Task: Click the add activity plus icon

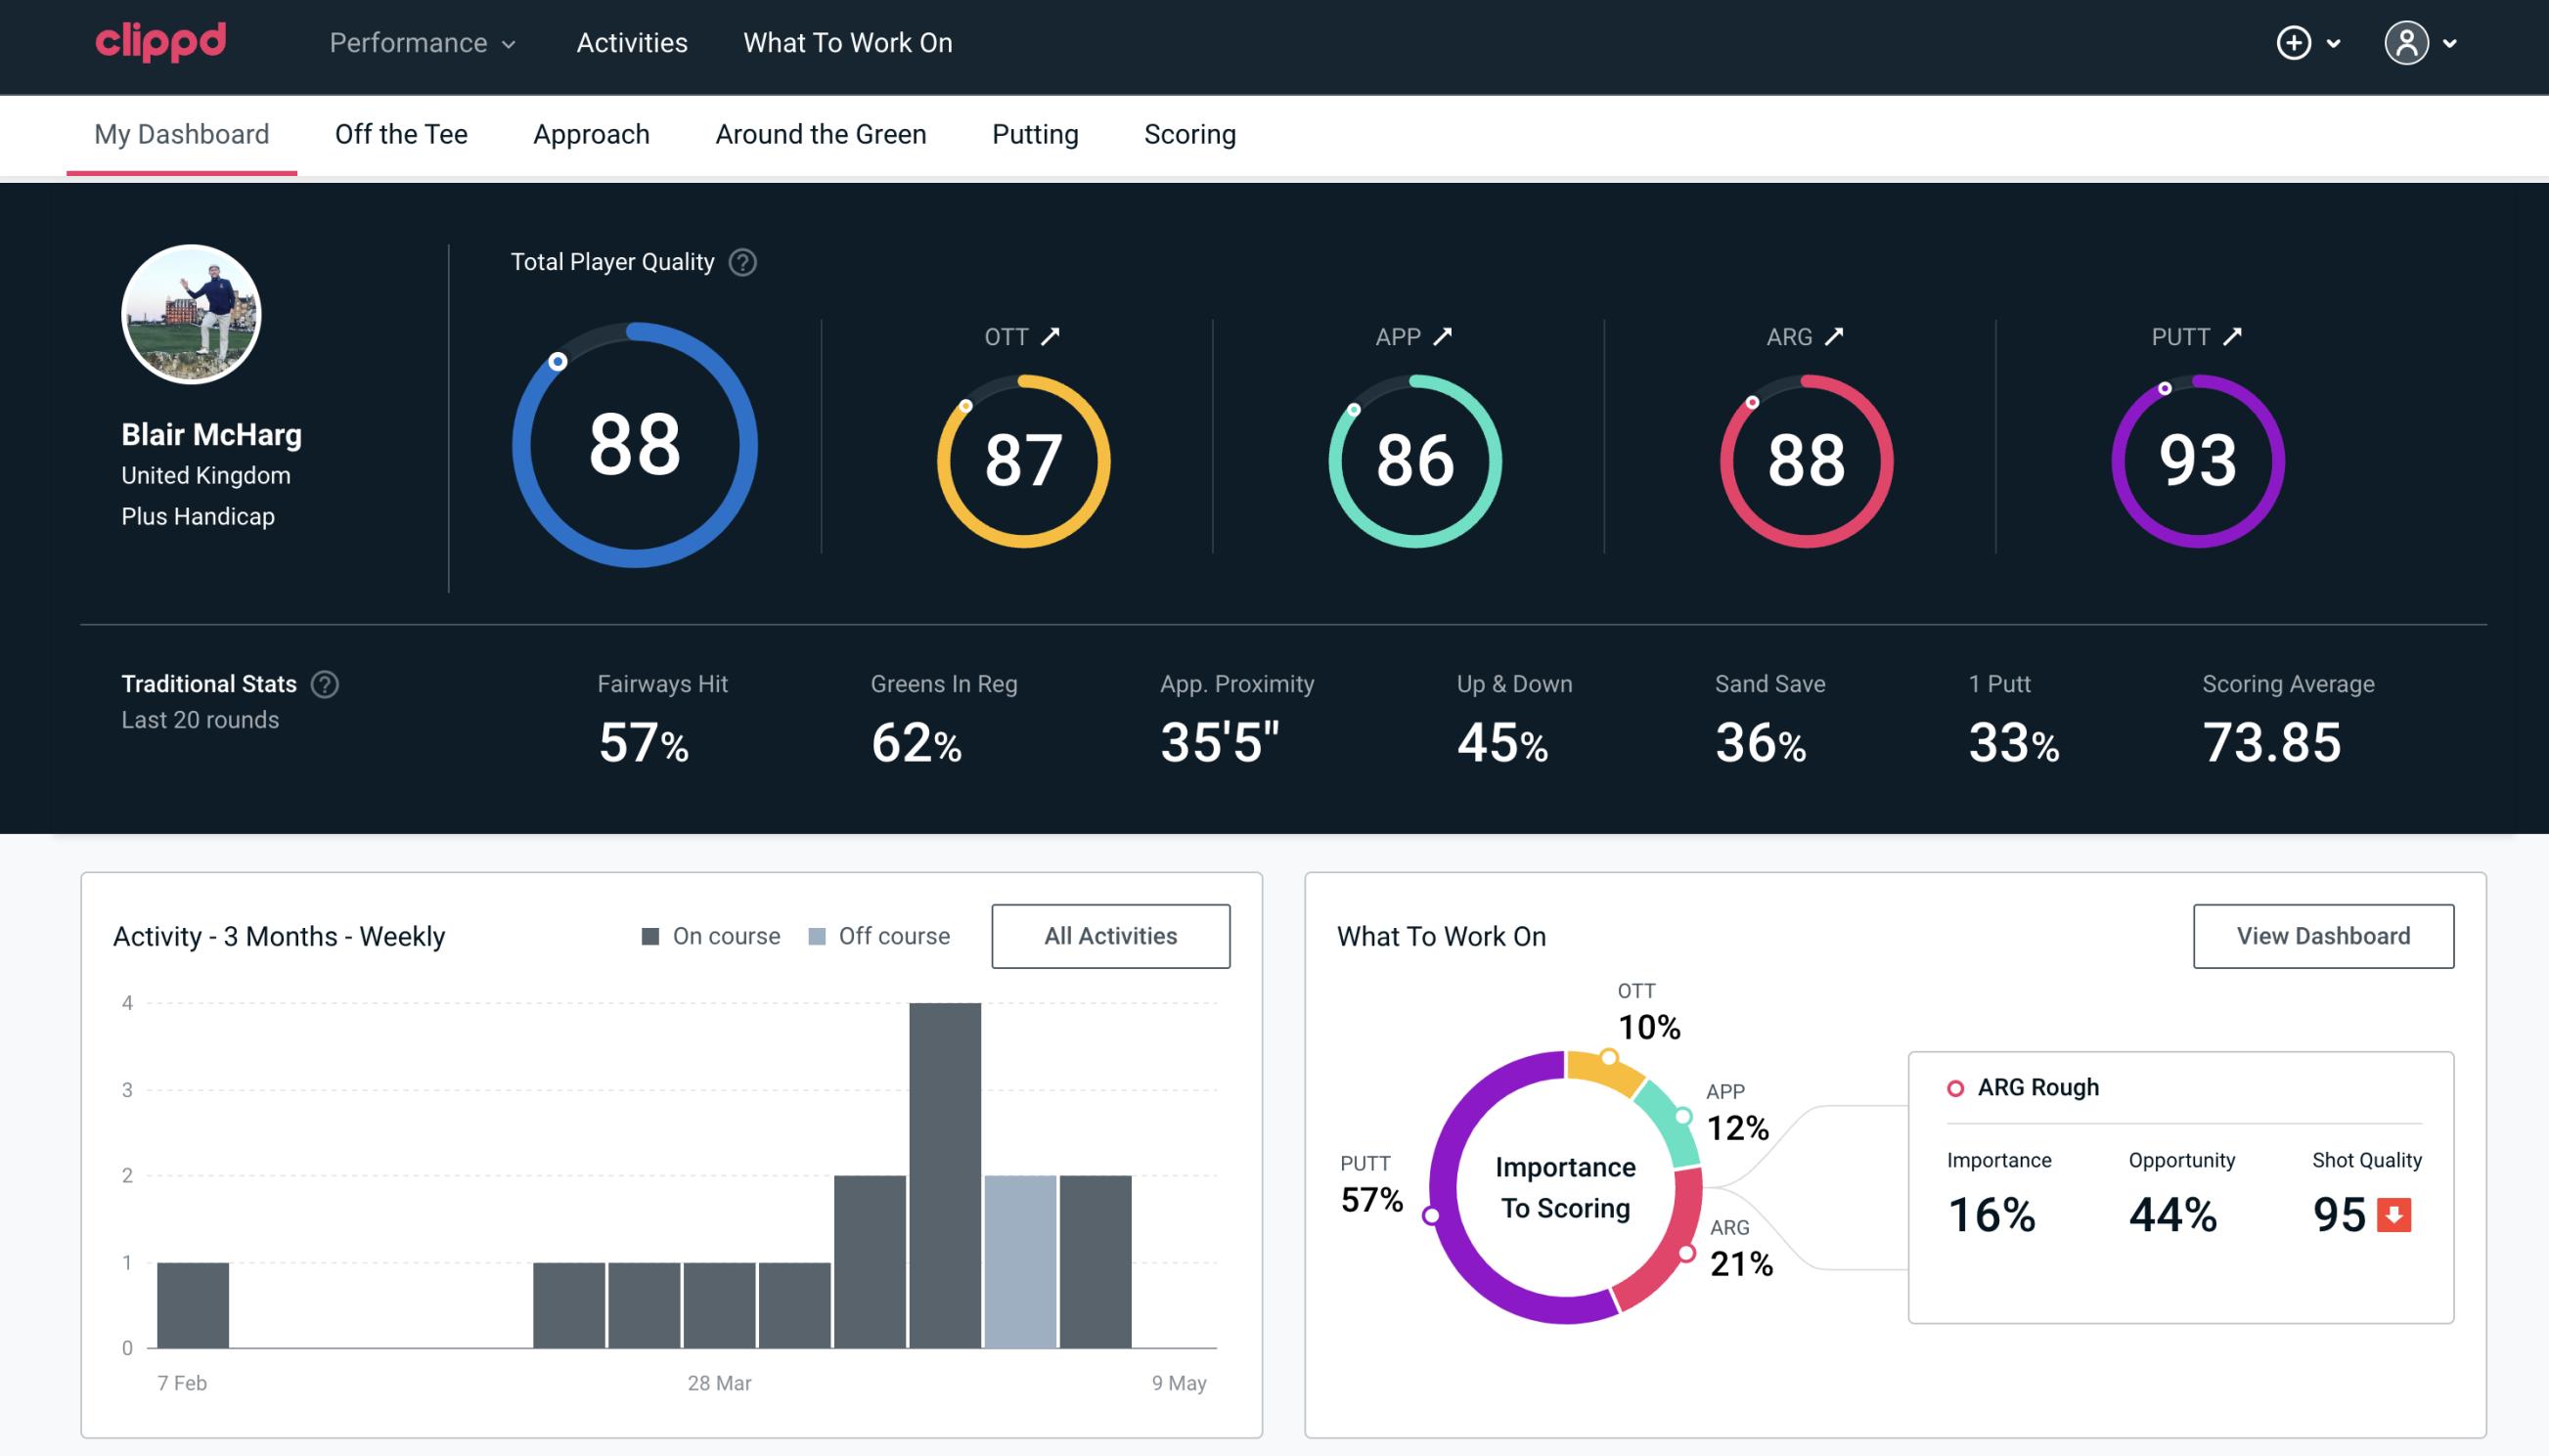Action: (2294, 44)
